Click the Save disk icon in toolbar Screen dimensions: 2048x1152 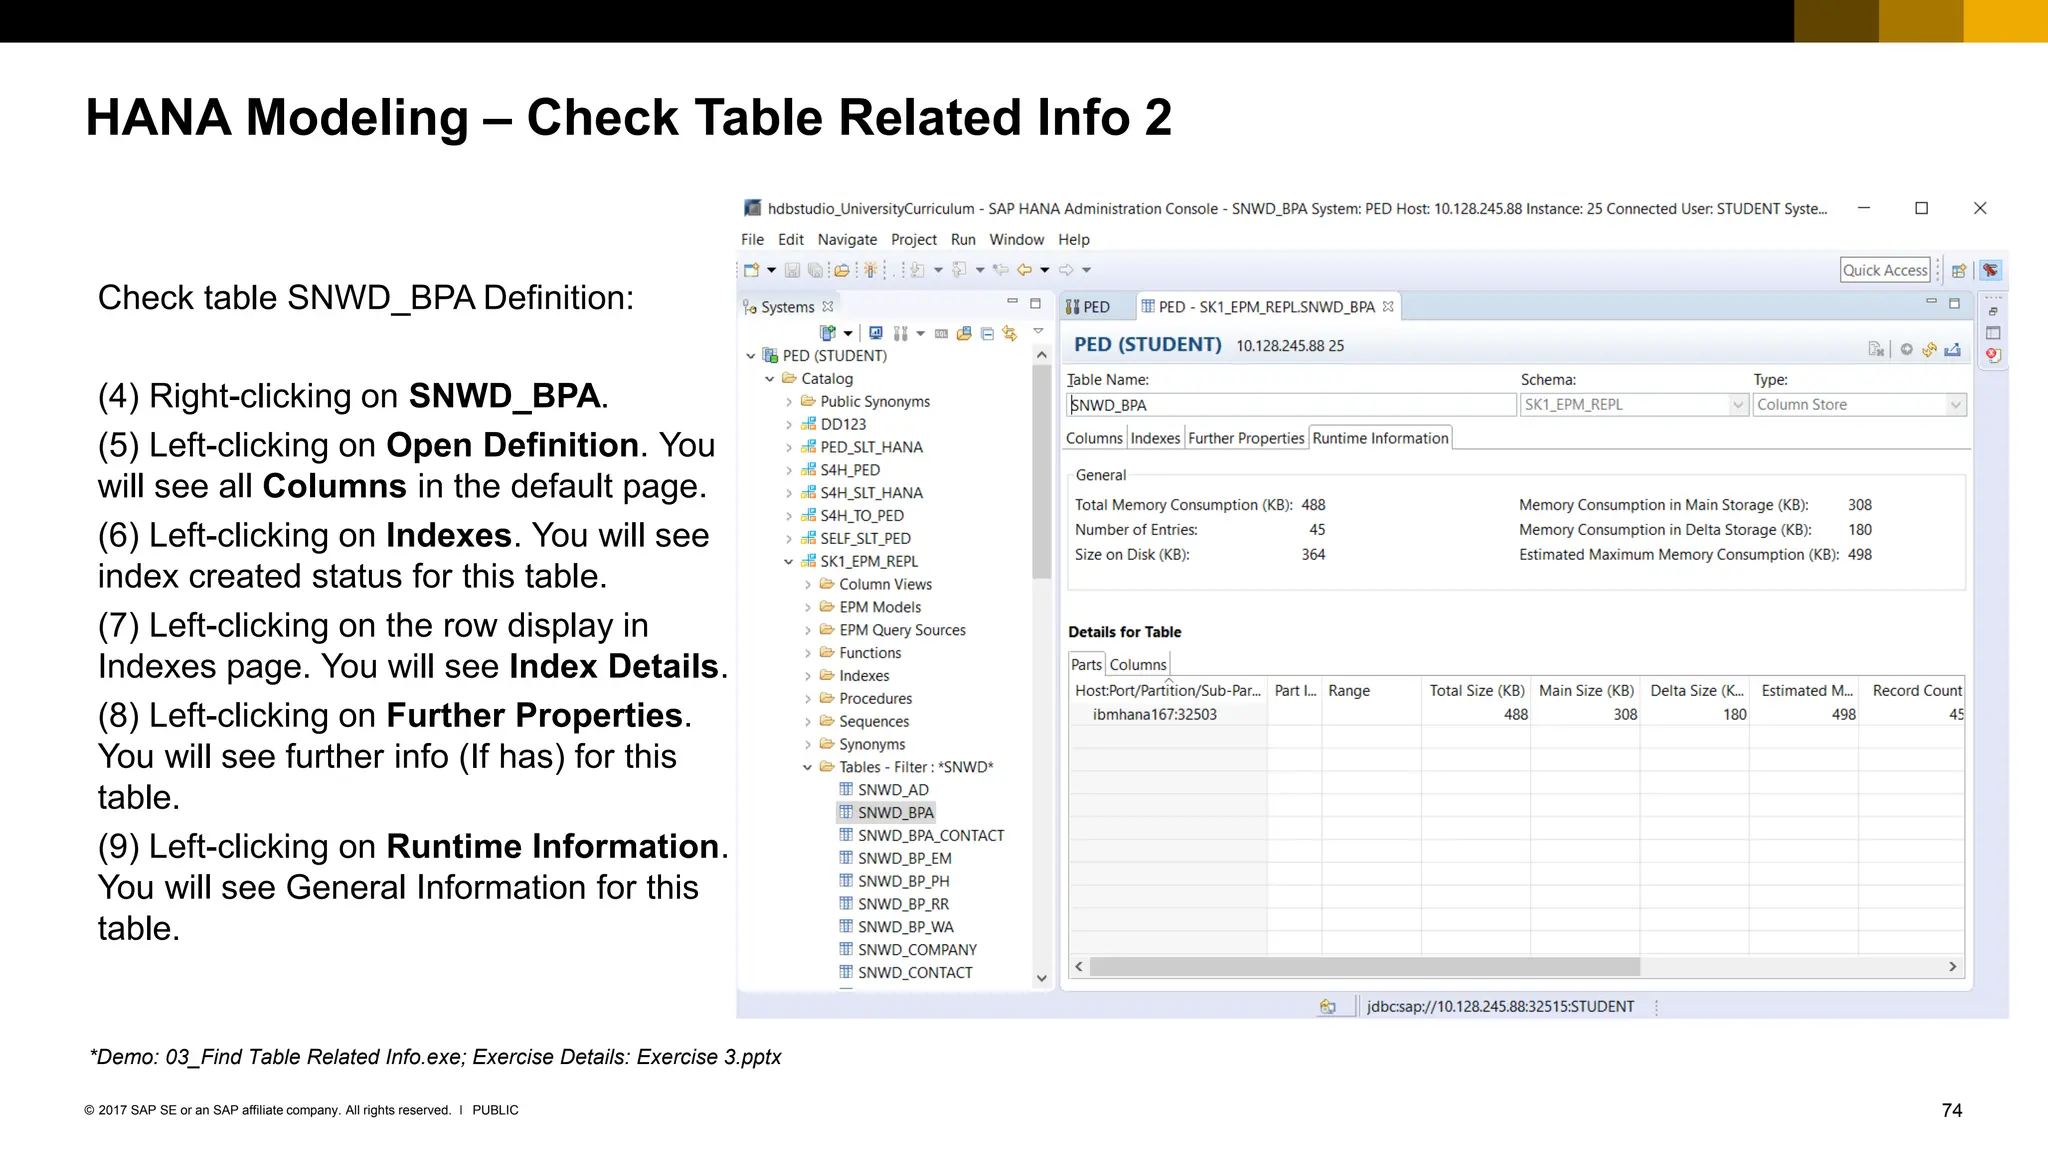(792, 270)
